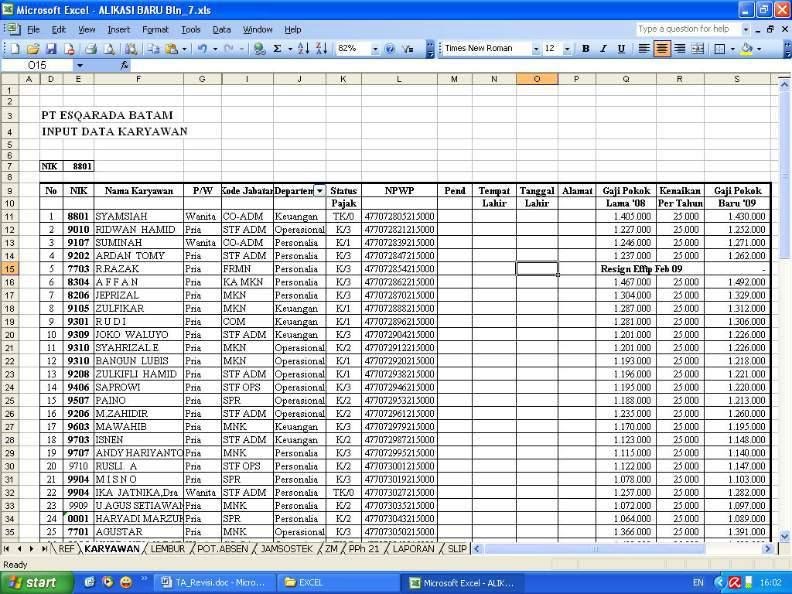Select the column O header
This screenshot has height=594, width=792.
click(x=537, y=78)
